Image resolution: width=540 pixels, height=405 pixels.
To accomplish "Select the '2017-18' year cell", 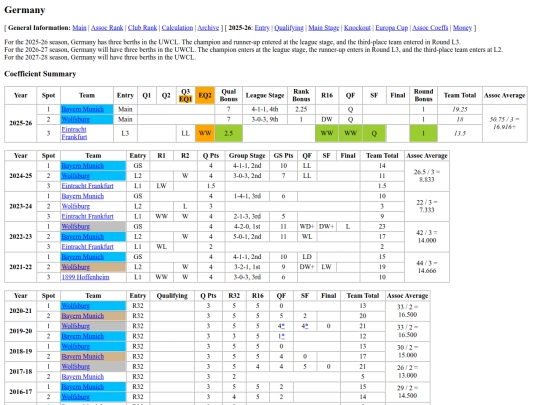I will tap(21, 372).
